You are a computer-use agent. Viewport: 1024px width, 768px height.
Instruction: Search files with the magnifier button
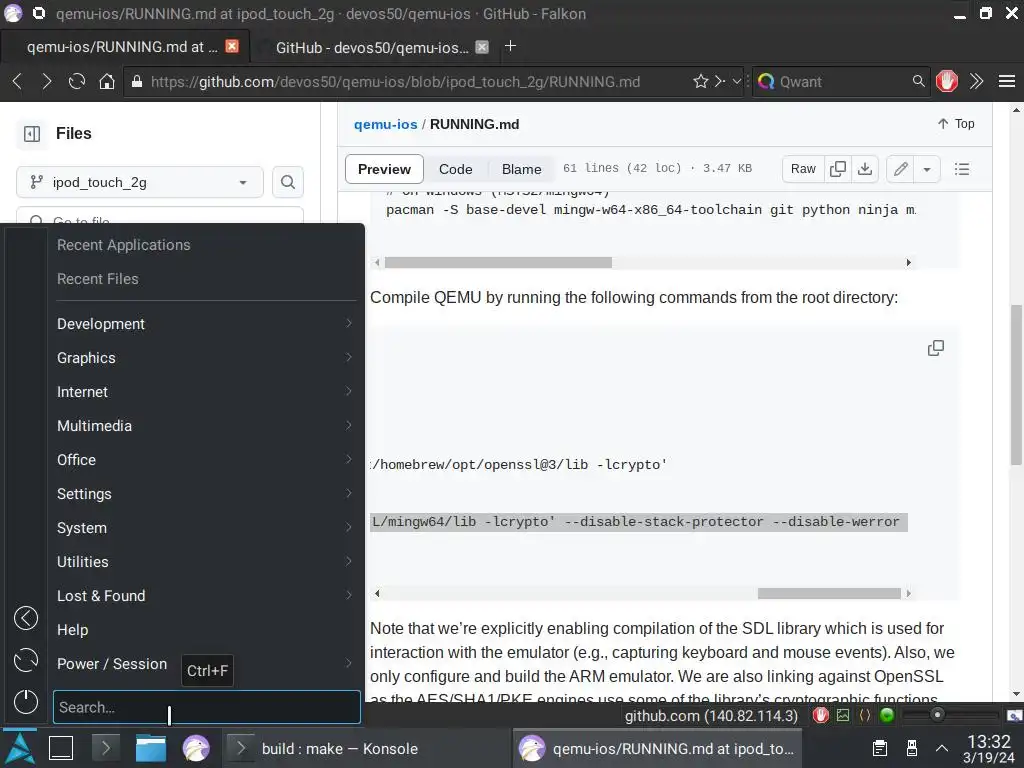[x=287, y=182]
